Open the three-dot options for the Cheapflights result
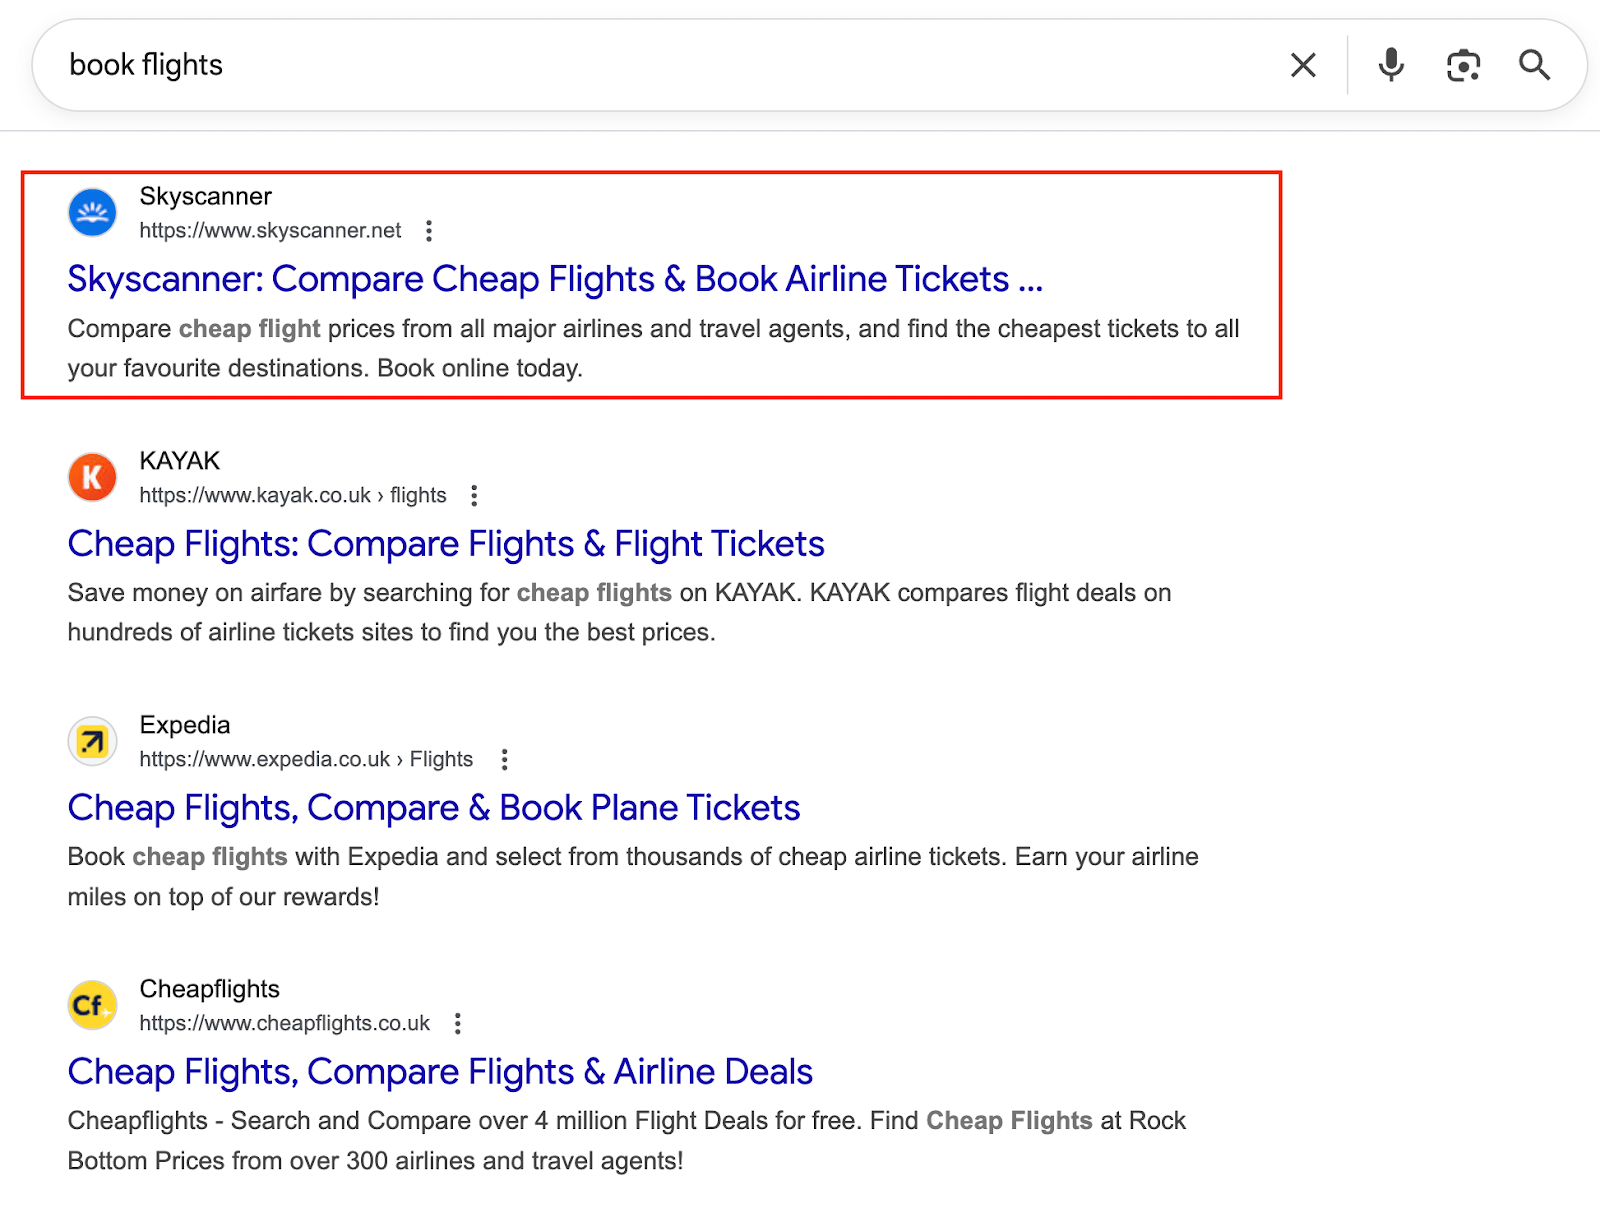1600x1222 pixels. click(x=458, y=1023)
